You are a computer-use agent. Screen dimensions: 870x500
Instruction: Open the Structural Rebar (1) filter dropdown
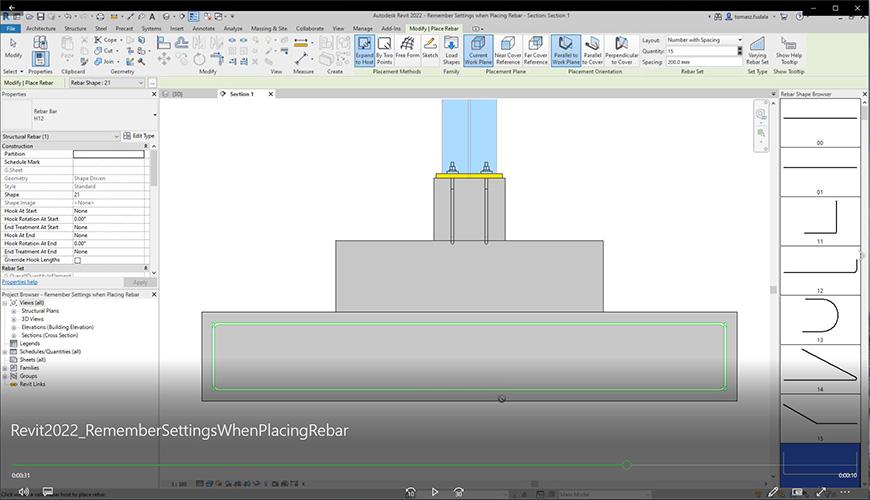pyautogui.click(x=60, y=136)
